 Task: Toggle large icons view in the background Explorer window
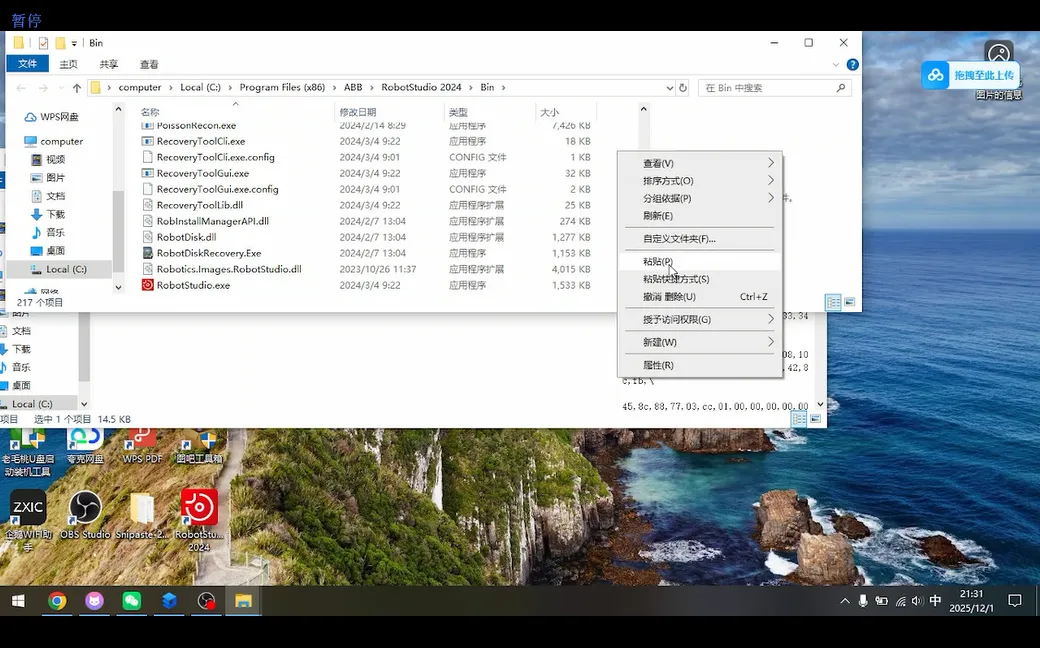[815, 419]
